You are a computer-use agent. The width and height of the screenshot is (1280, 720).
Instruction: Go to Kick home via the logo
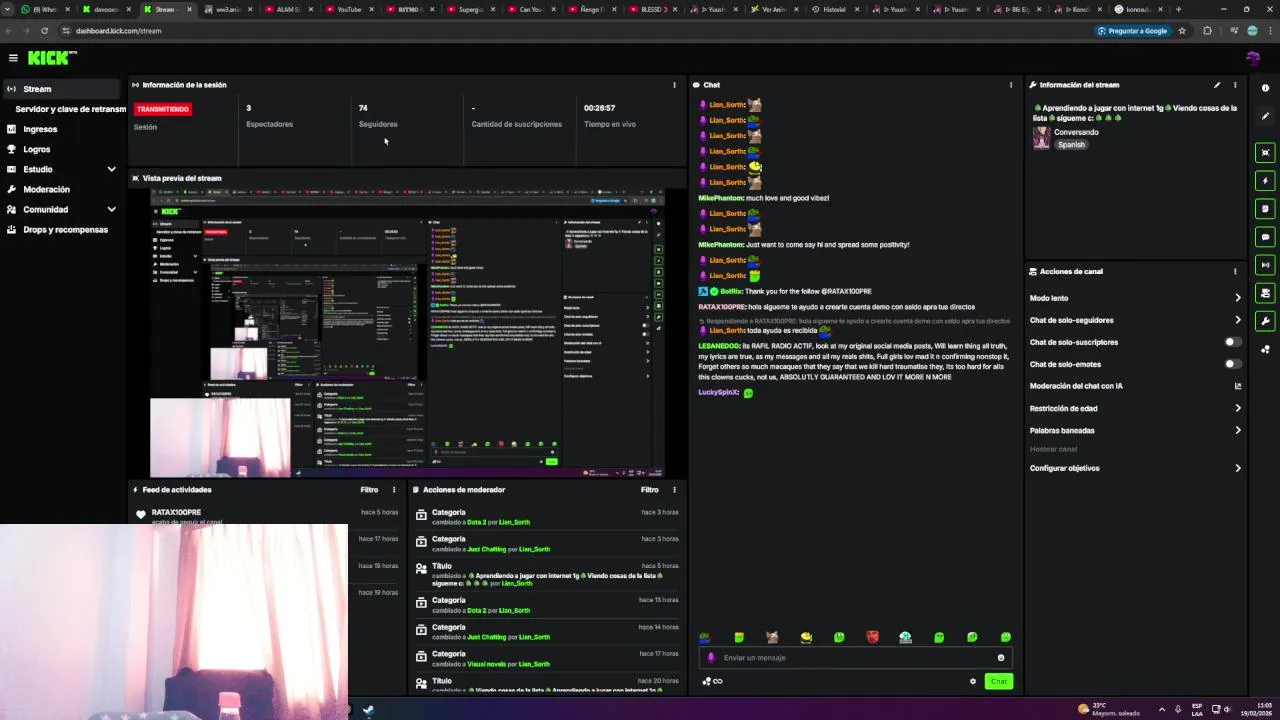tap(51, 58)
